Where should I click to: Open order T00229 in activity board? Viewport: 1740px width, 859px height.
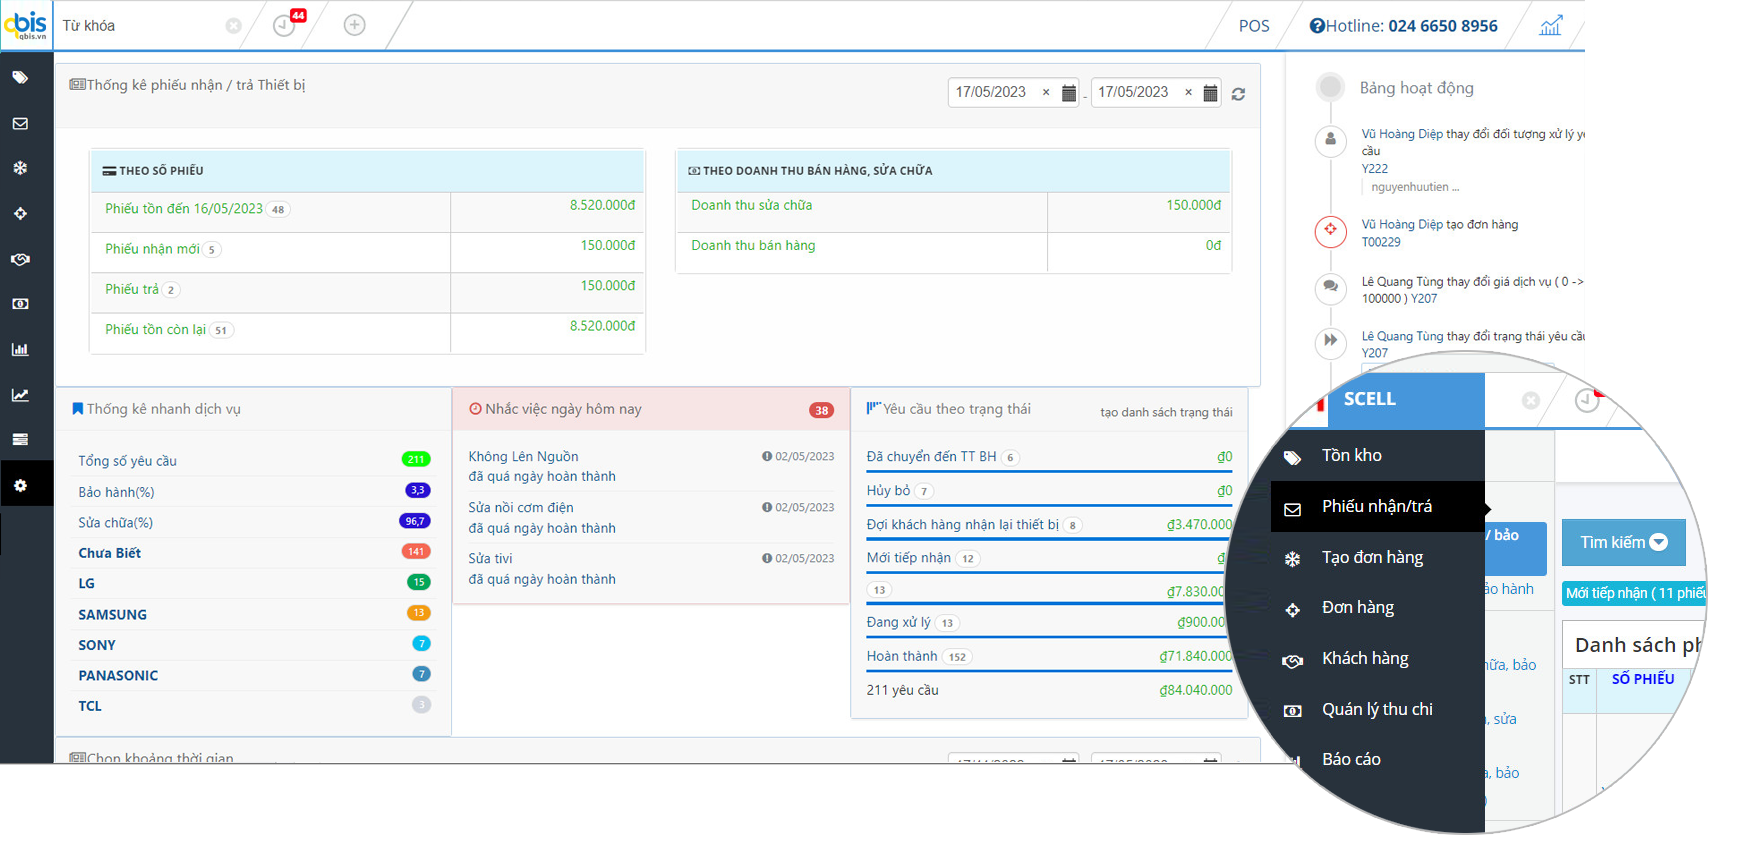[1381, 242]
